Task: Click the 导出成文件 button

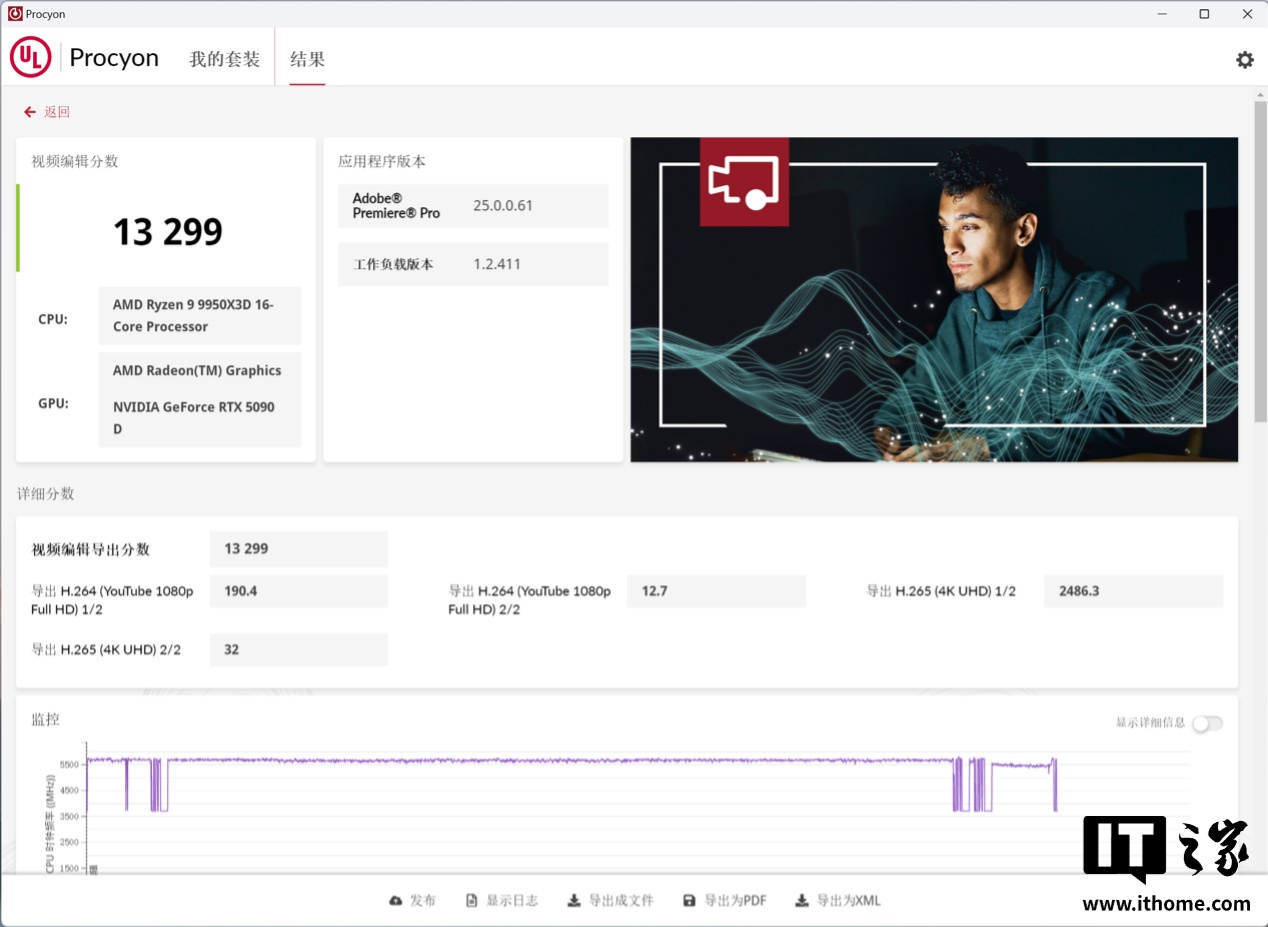Action: pyautogui.click(x=620, y=901)
